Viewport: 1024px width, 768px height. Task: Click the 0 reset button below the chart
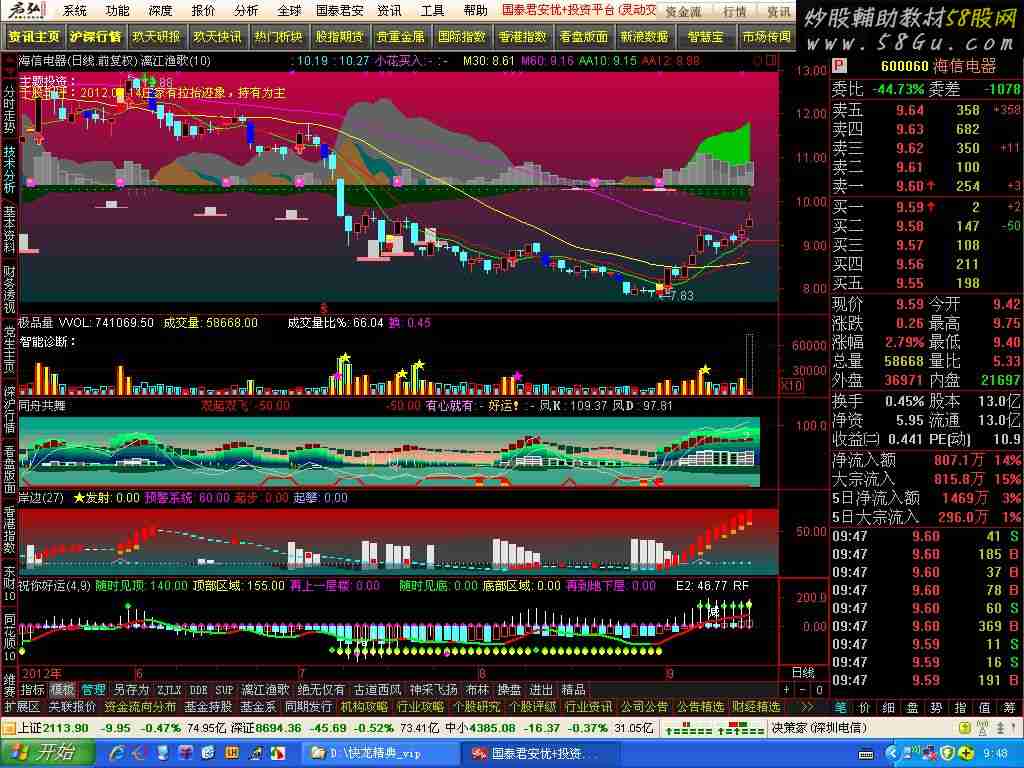[x=819, y=690]
